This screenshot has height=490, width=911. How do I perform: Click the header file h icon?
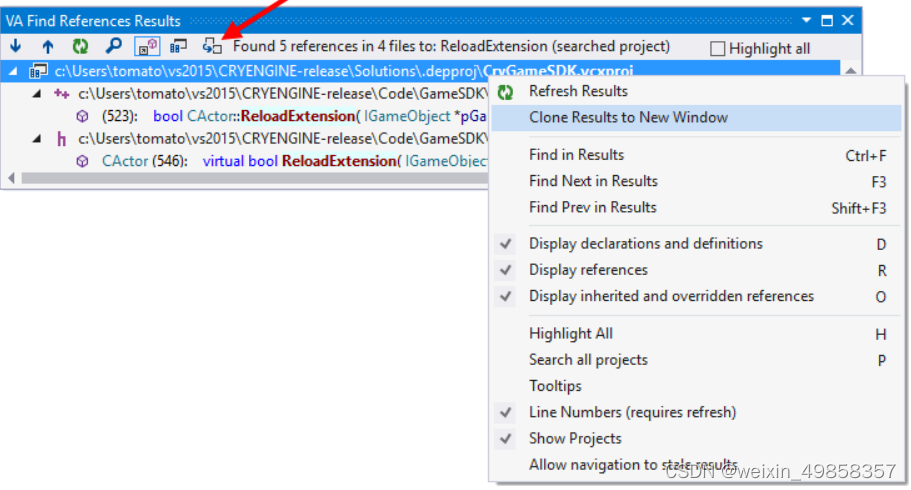[62, 139]
